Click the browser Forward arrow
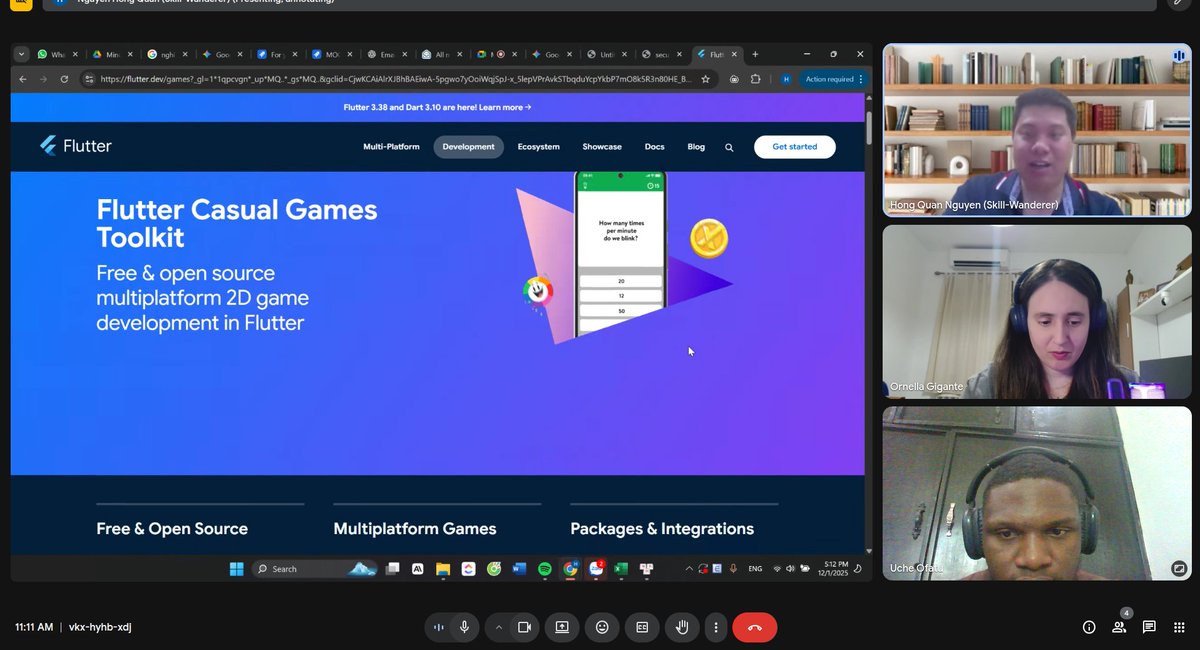This screenshot has height=650, width=1200. pos(43,79)
